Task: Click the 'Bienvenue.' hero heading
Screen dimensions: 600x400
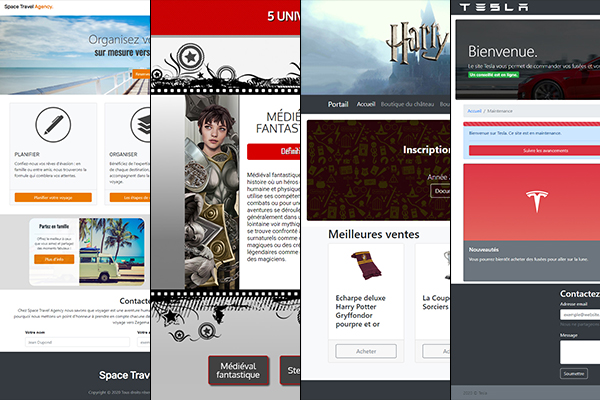Action: tap(502, 51)
